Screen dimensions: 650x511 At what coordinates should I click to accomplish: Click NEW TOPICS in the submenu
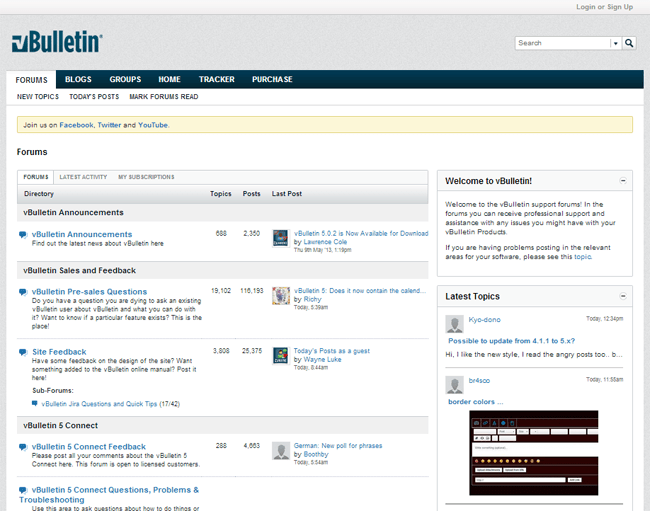[38, 97]
